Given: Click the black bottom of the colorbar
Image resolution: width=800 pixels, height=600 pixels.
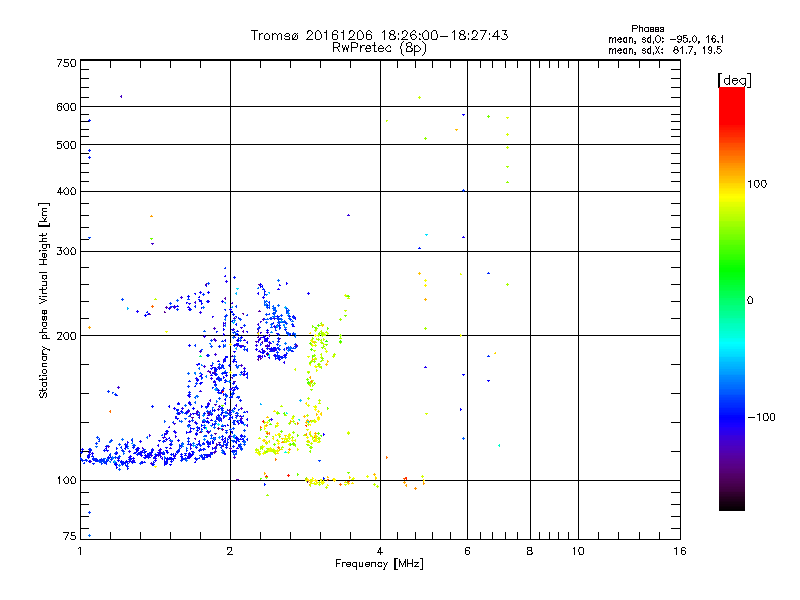Looking at the screenshot, I should tap(732, 503).
